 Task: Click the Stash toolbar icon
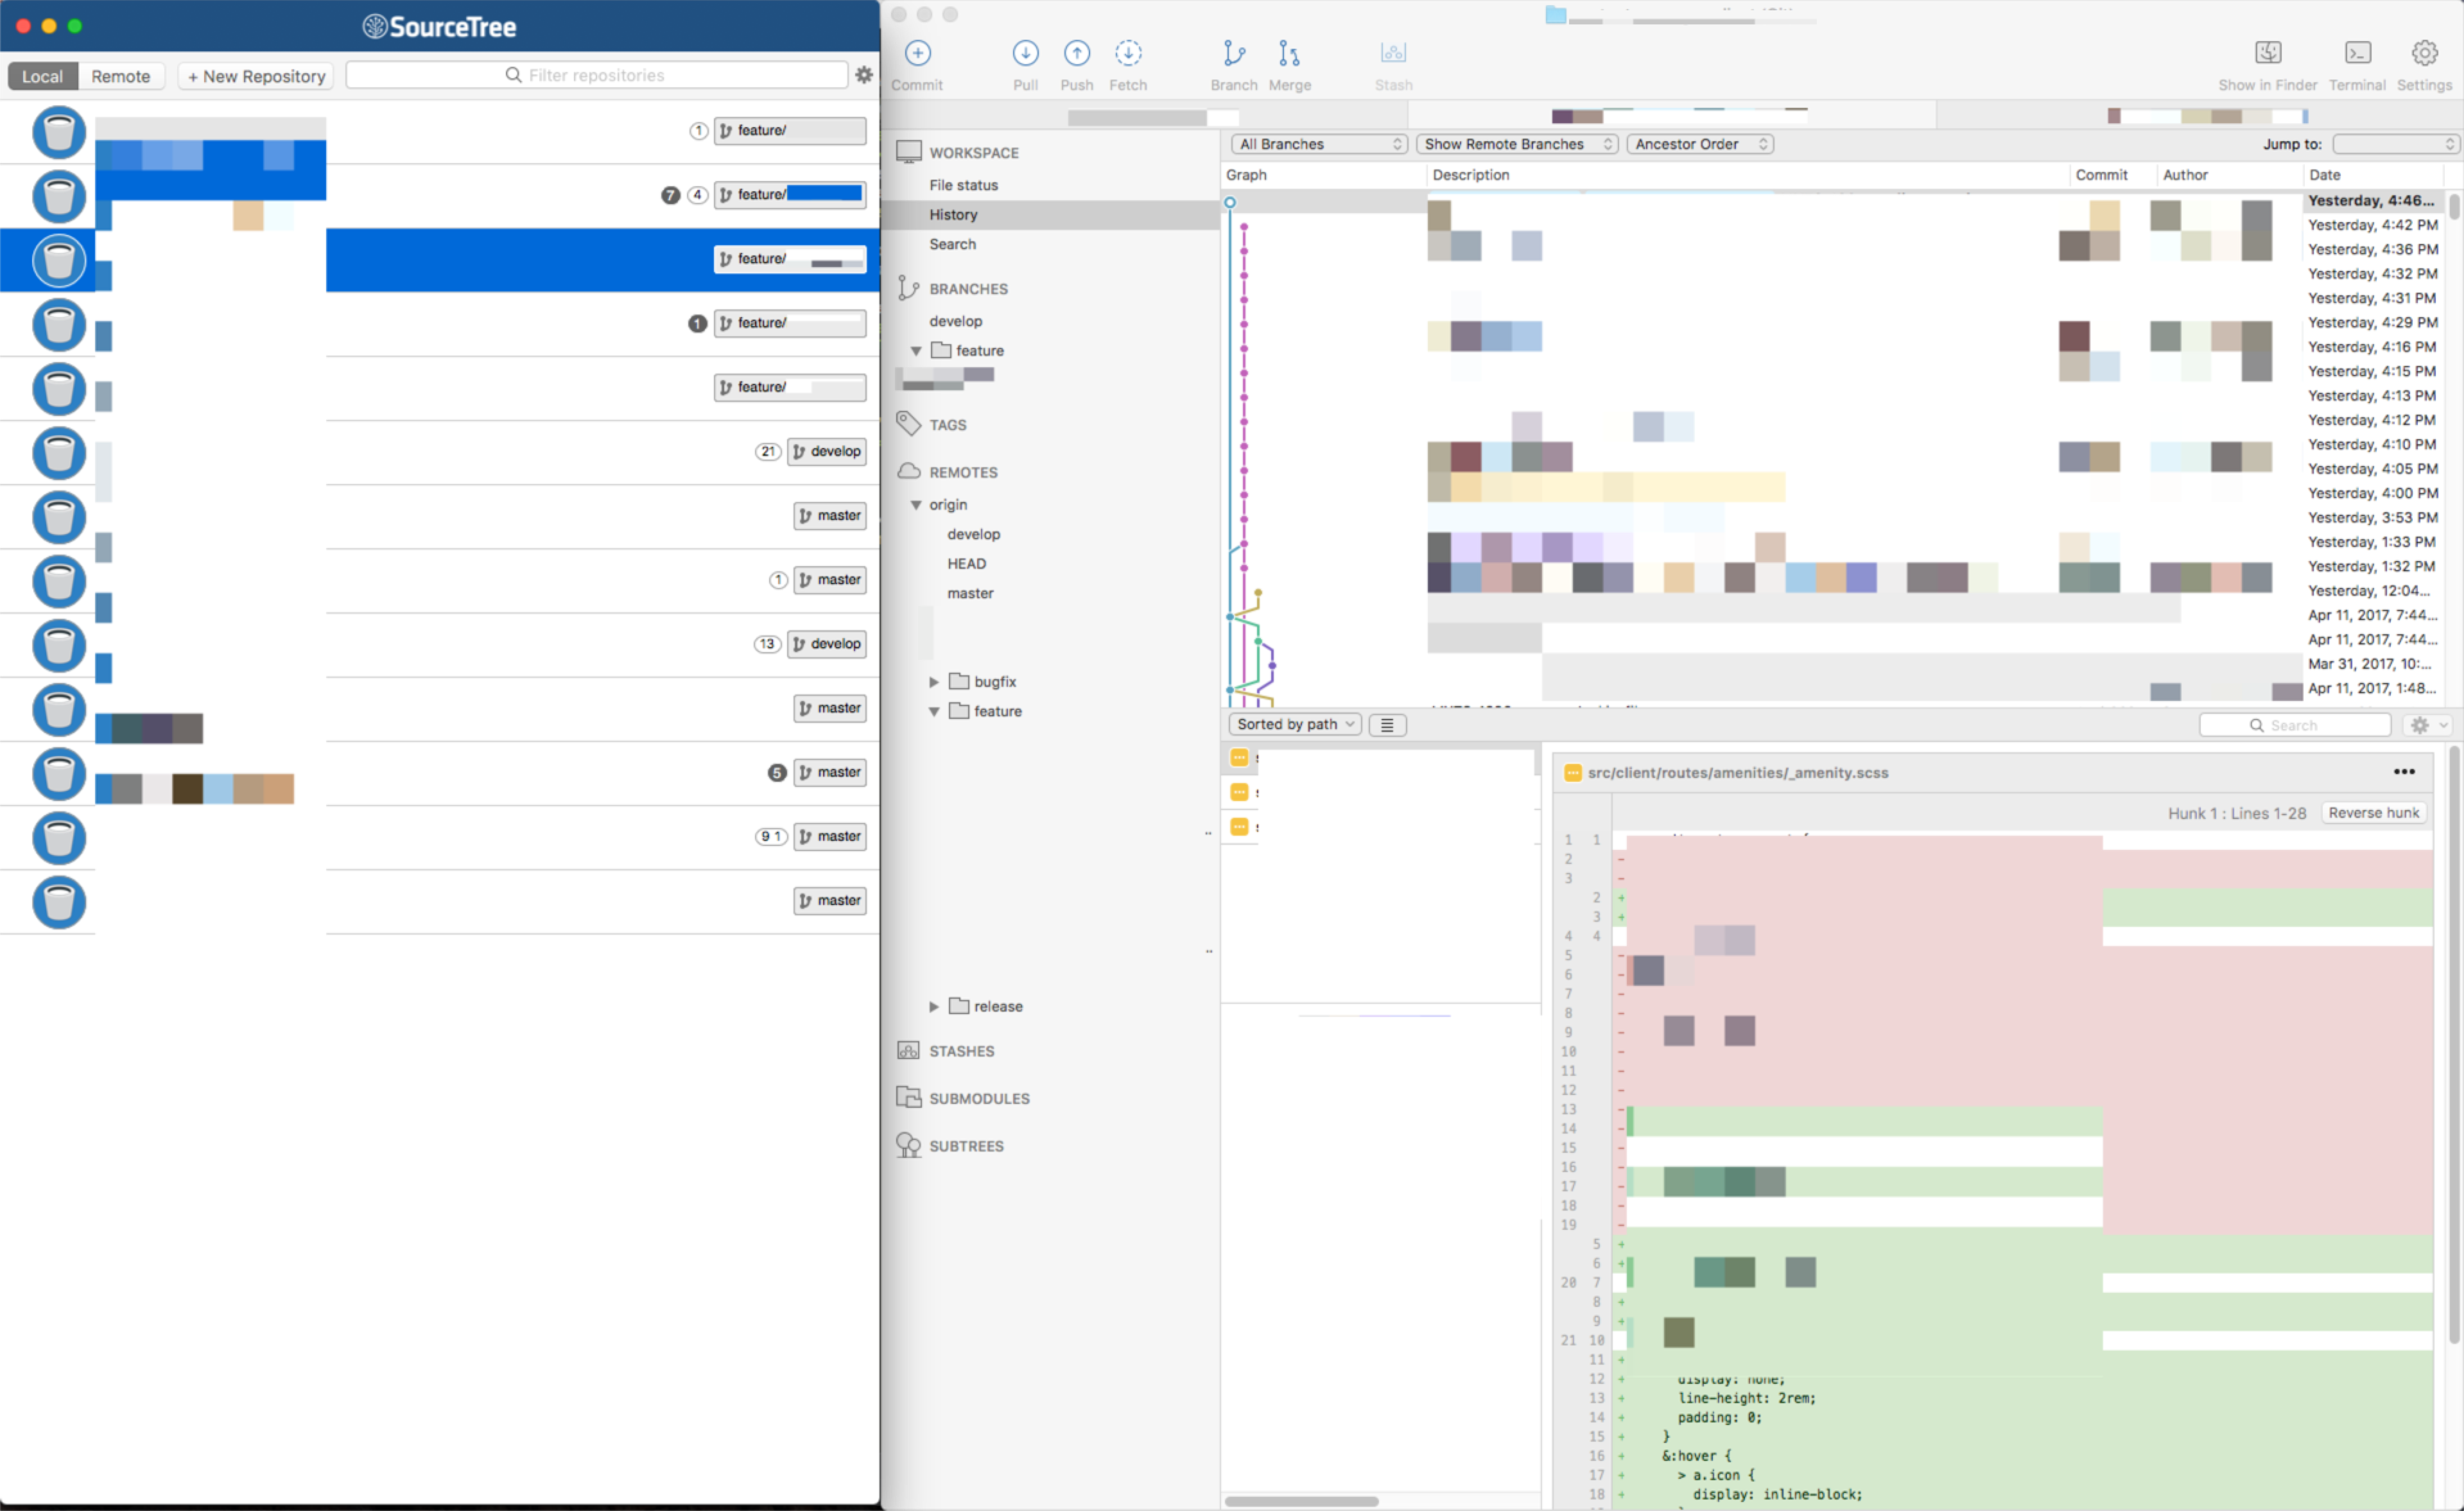(x=1393, y=53)
